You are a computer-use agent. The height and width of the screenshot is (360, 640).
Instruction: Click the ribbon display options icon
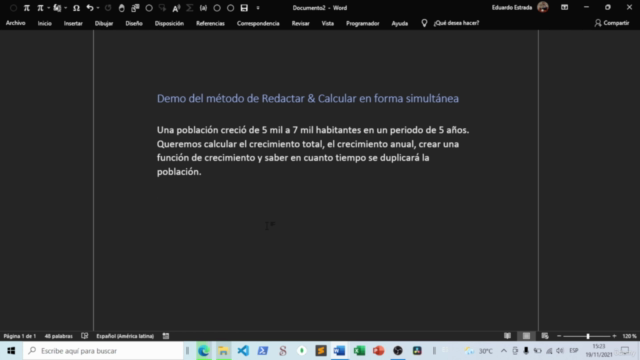(564, 7)
